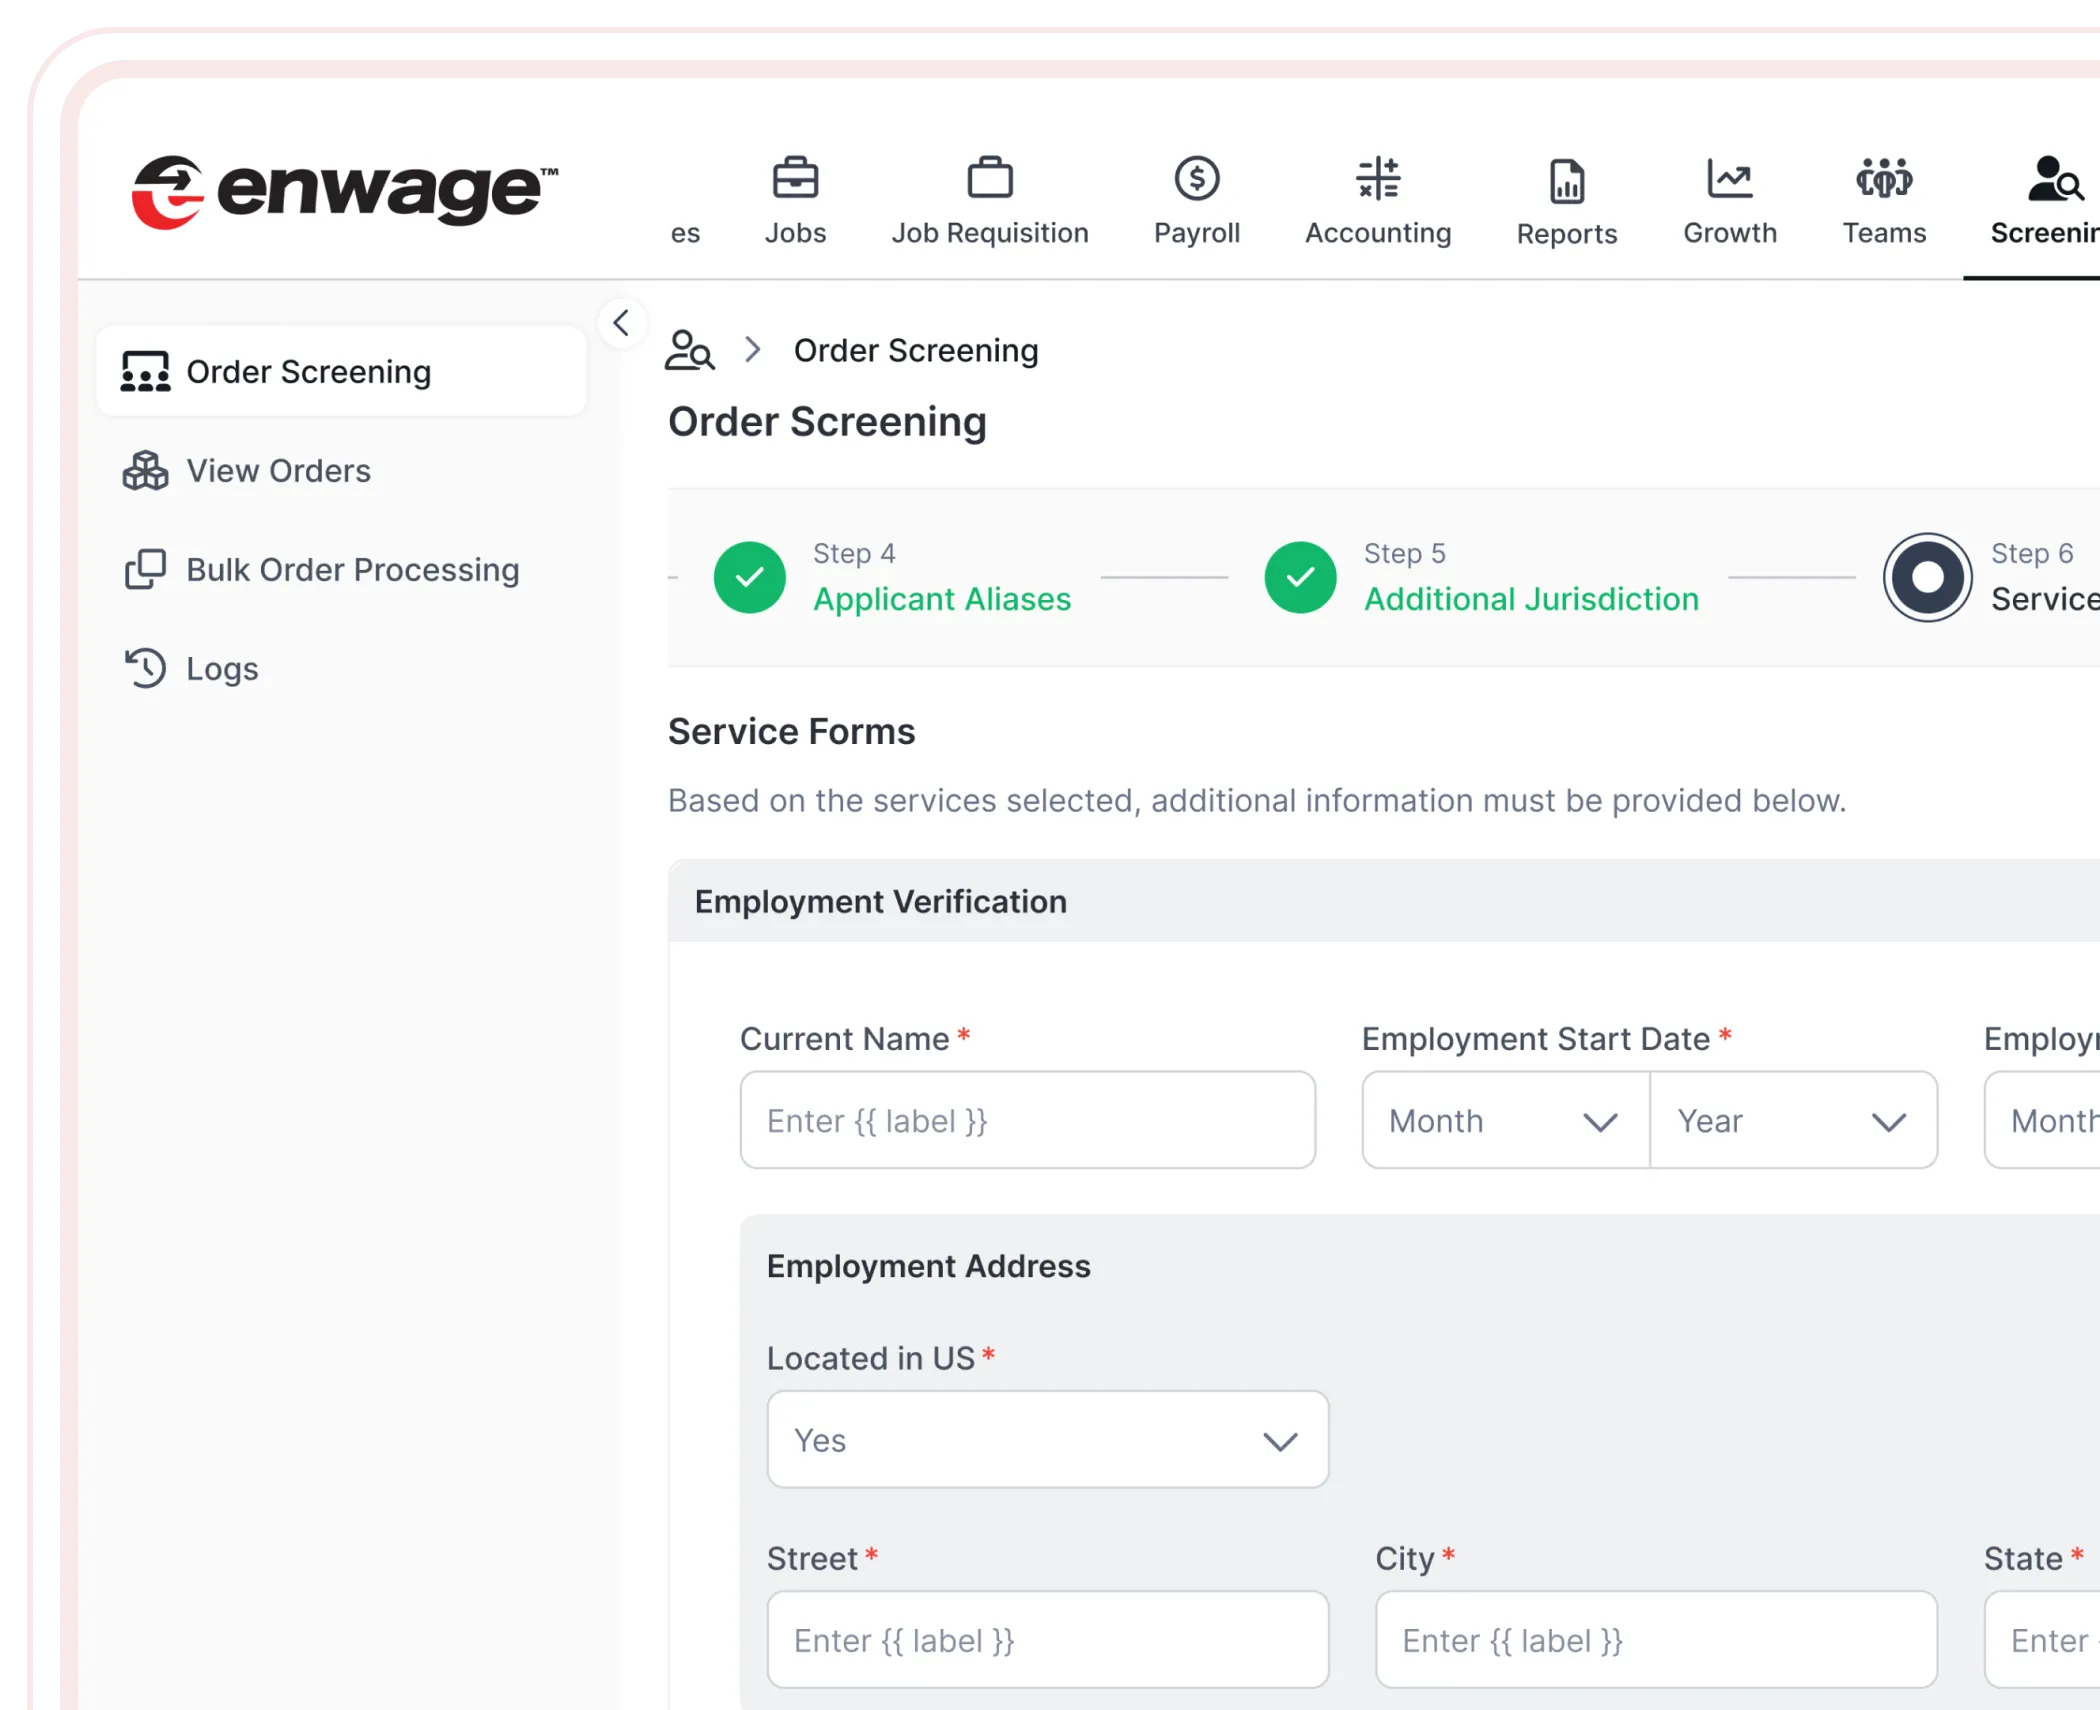Click the breadcrumb screening home icon
This screenshot has height=1710, width=2100.
pyautogui.click(x=689, y=351)
